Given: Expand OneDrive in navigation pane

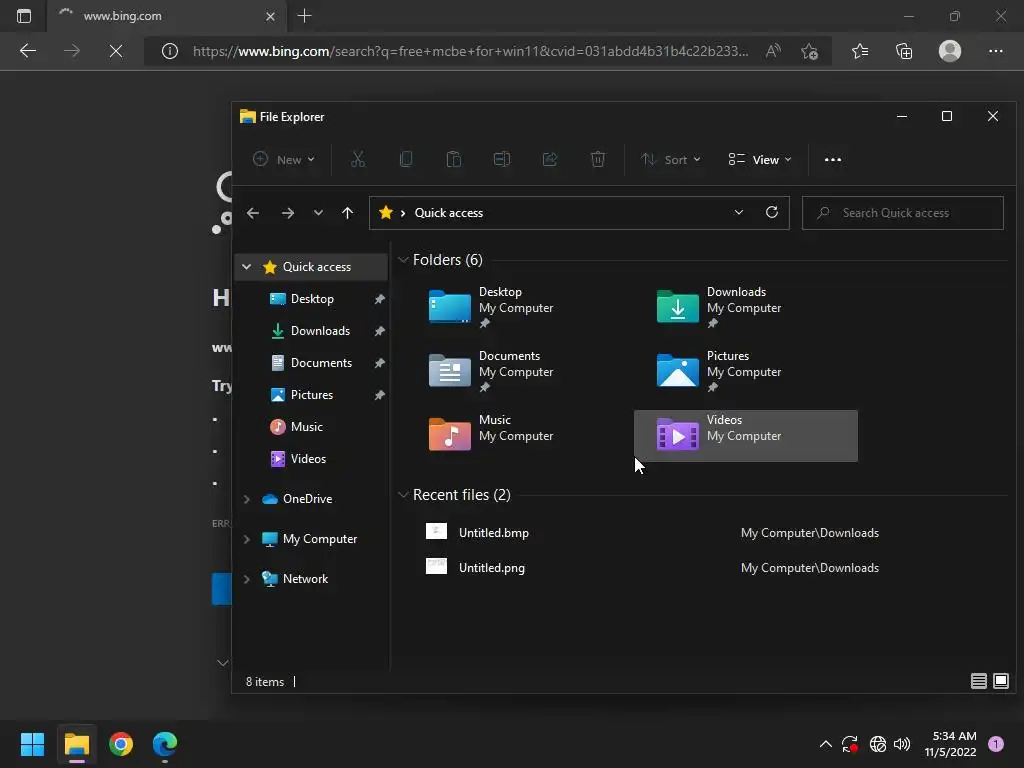Looking at the screenshot, I should [x=246, y=499].
